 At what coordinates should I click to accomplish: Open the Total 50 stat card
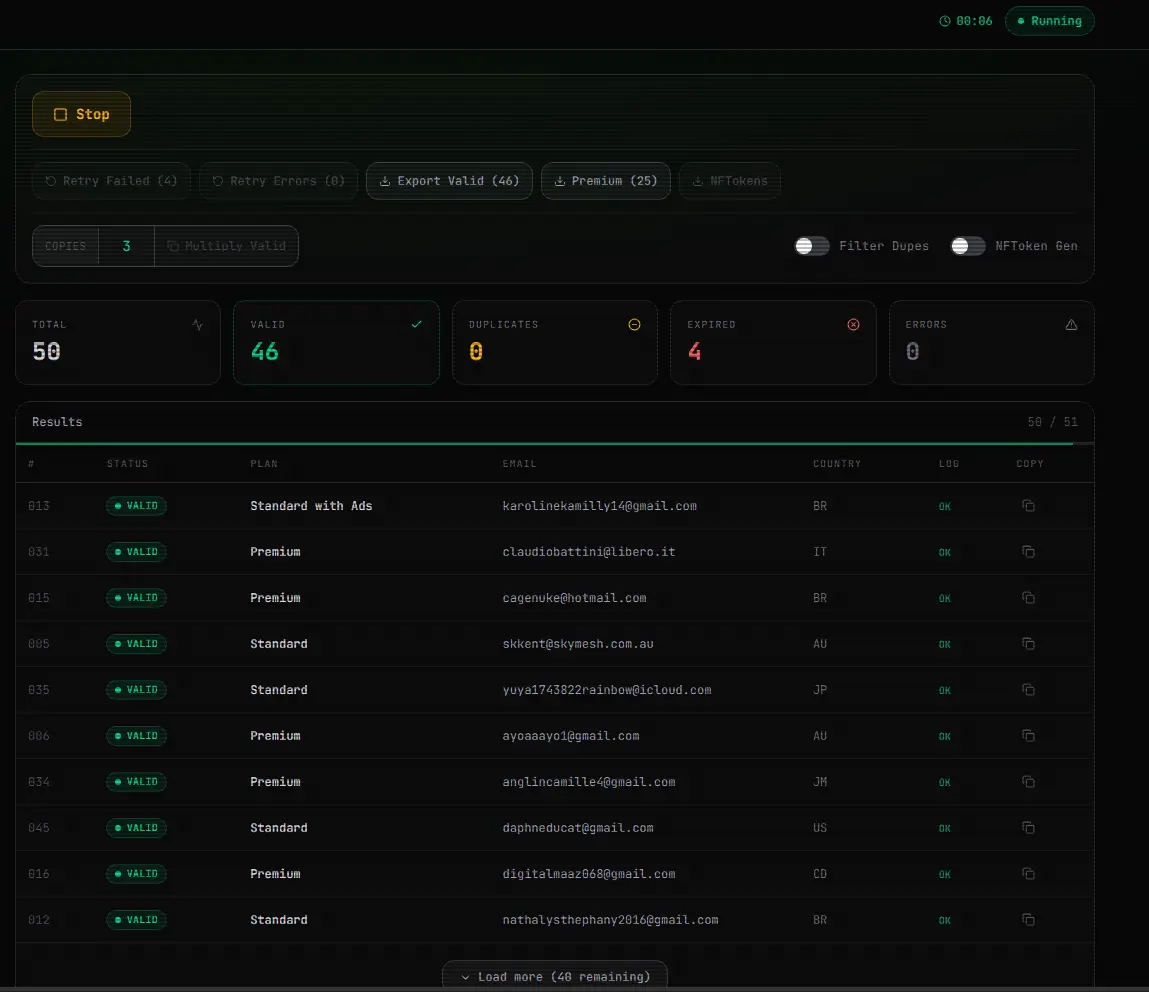point(118,342)
